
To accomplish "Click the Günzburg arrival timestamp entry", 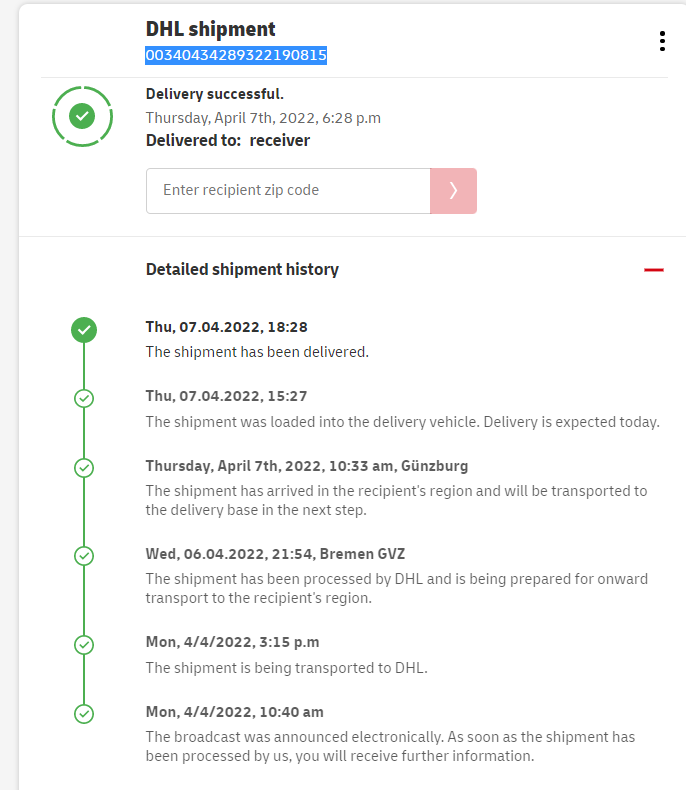I will tap(307, 465).
